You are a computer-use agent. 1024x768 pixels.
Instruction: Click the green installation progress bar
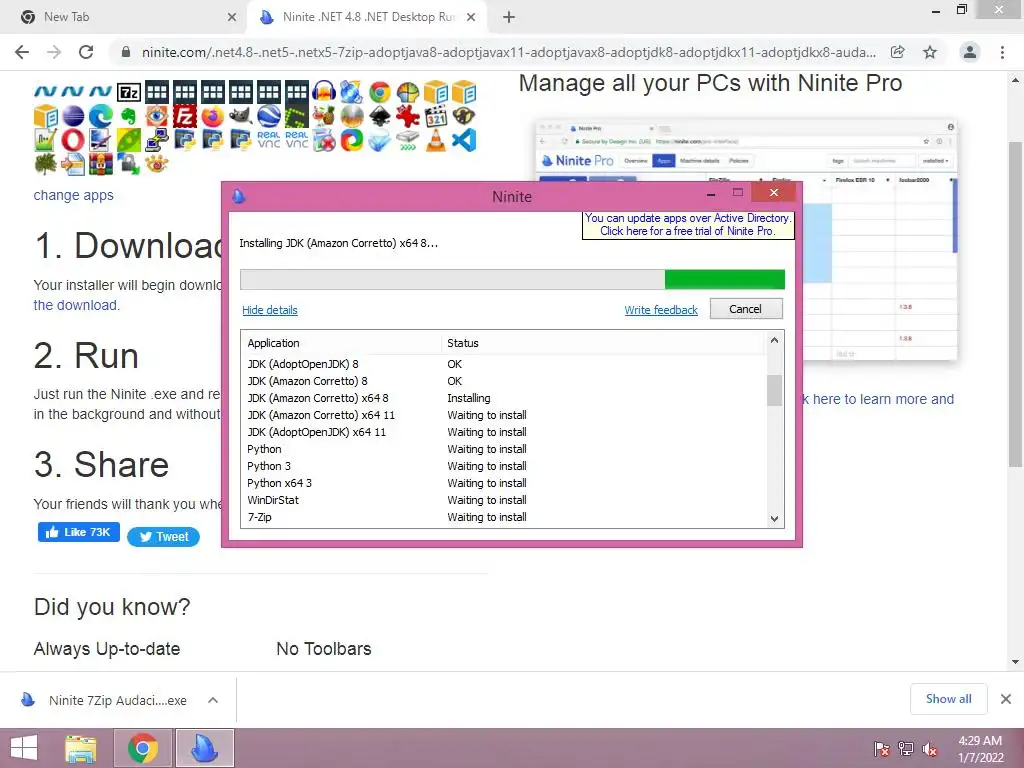click(x=512, y=280)
